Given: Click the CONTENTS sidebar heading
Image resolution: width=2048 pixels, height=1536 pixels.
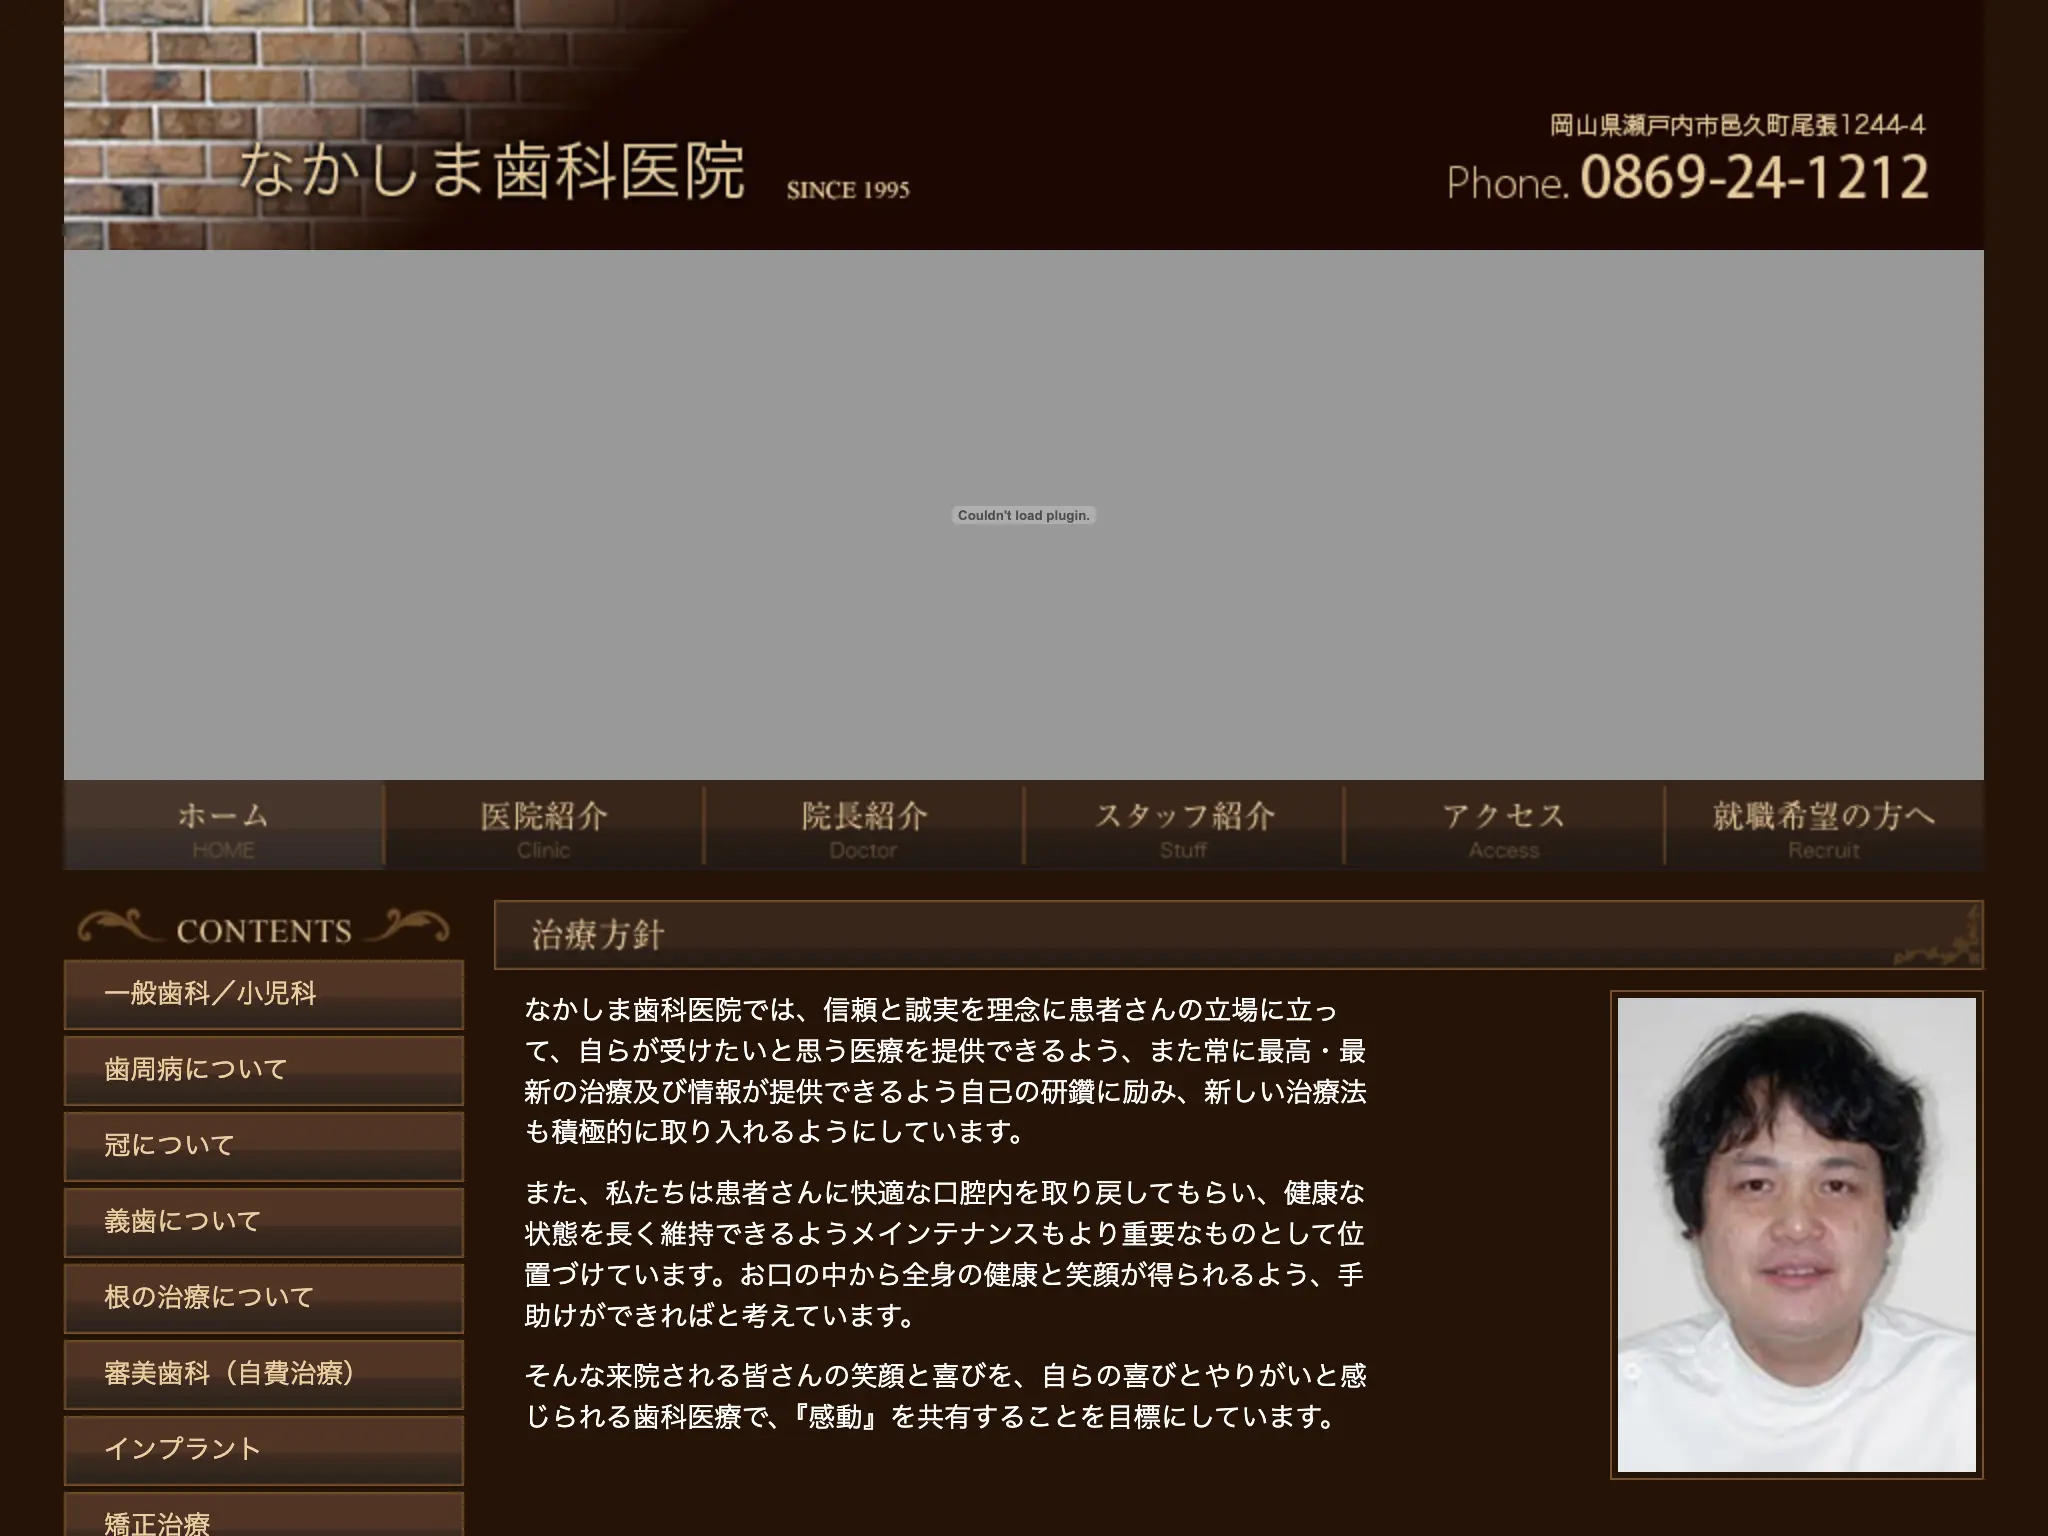Looking at the screenshot, I should (x=264, y=929).
